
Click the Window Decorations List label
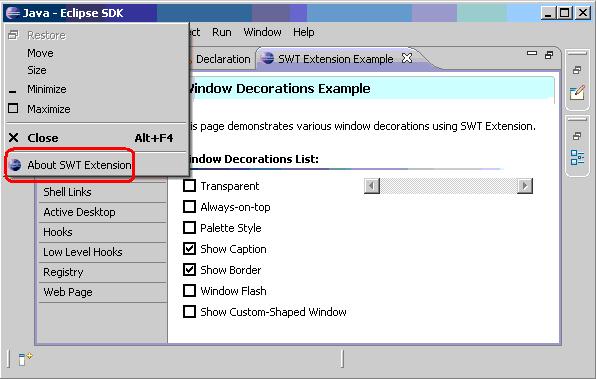click(x=254, y=159)
